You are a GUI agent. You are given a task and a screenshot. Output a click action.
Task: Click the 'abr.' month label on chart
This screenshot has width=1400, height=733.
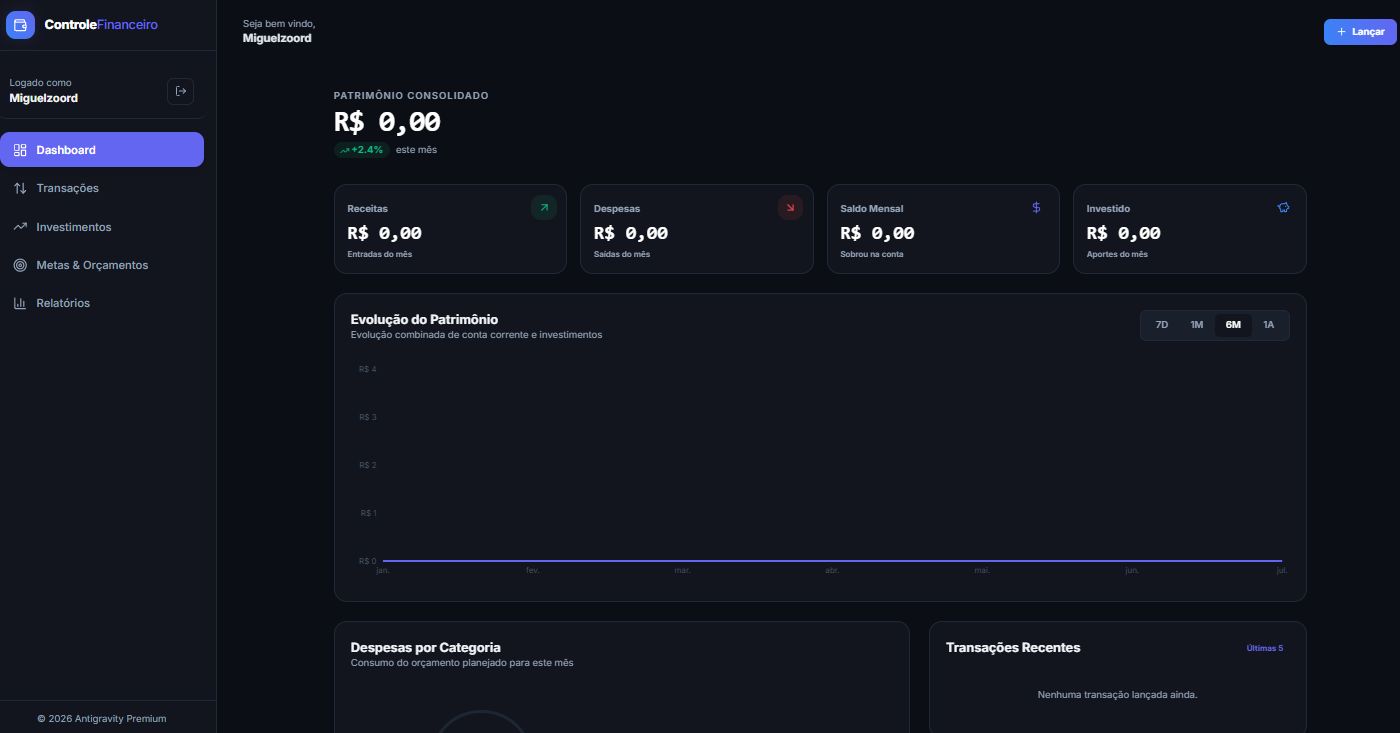832,570
